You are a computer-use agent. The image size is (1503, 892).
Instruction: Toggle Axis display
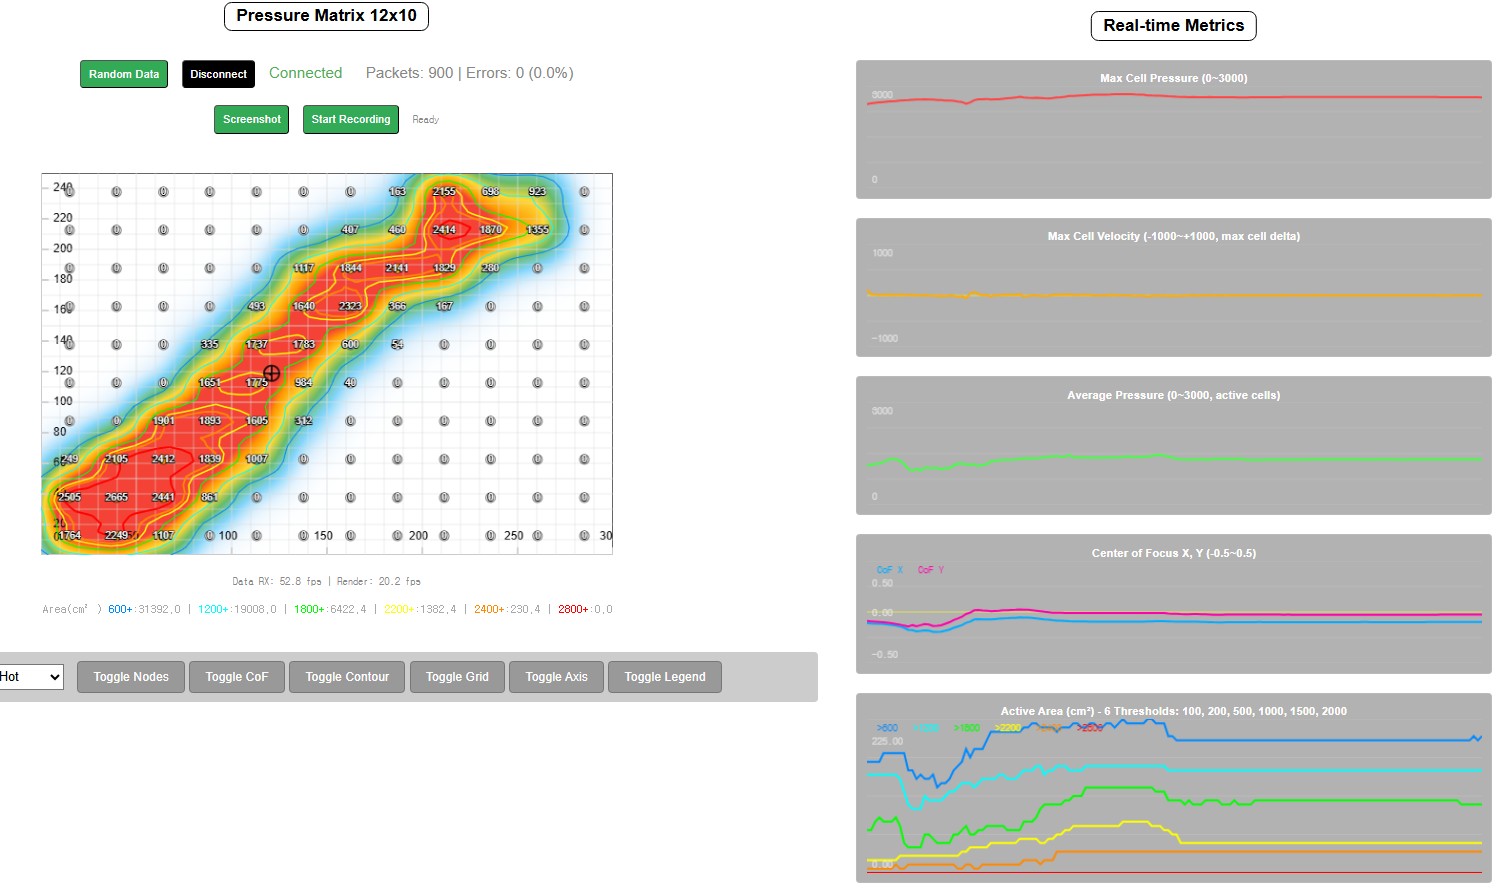point(556,677)
